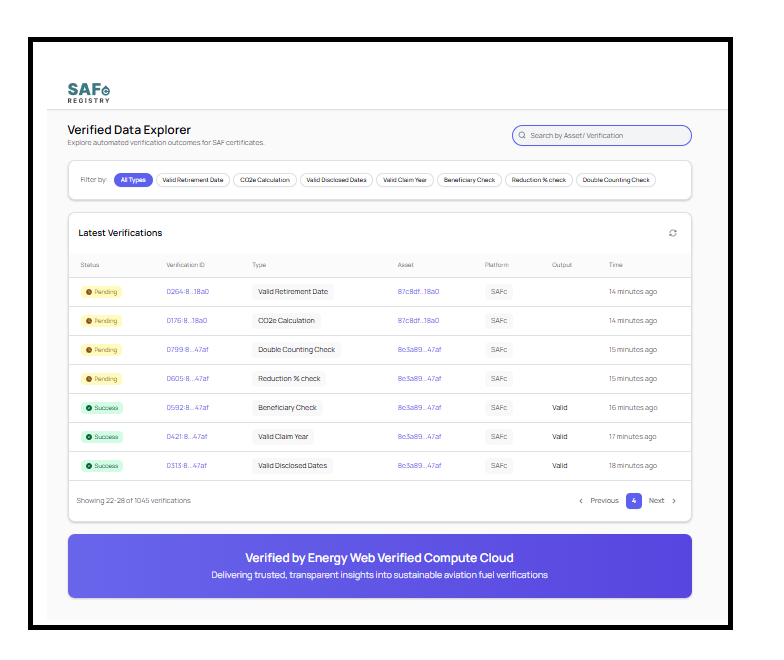The image size is (784, 660).
Task: Click the '16 minutes ago' time cell
Action: [632, 408]
